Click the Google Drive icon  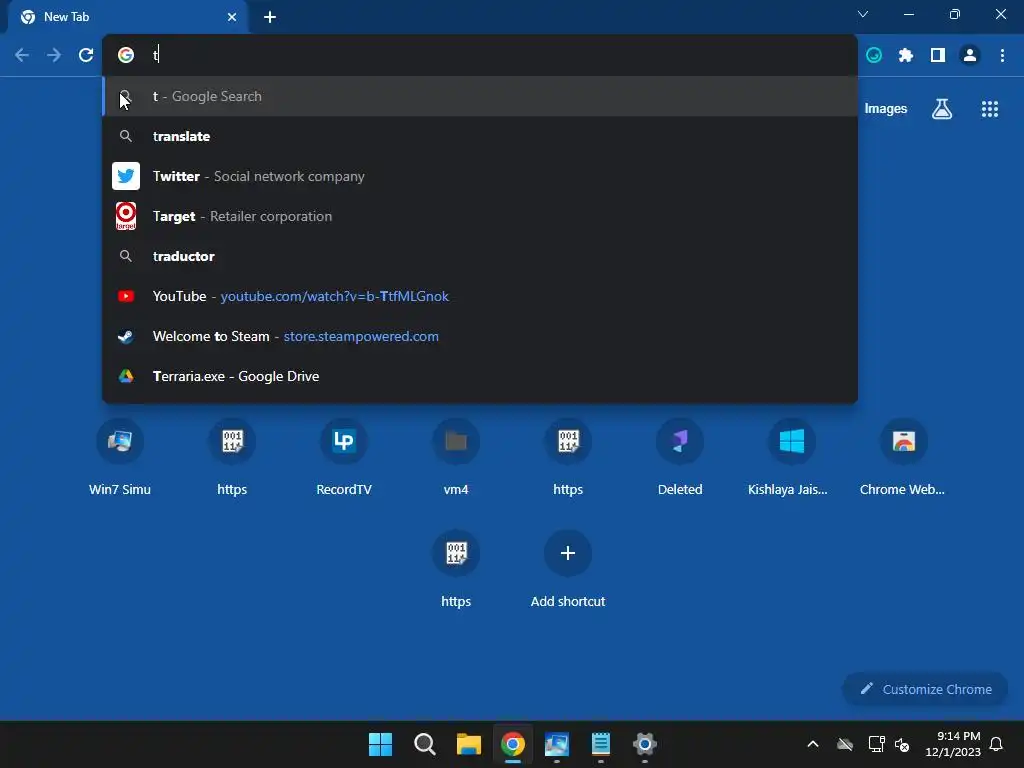[126, 376]
